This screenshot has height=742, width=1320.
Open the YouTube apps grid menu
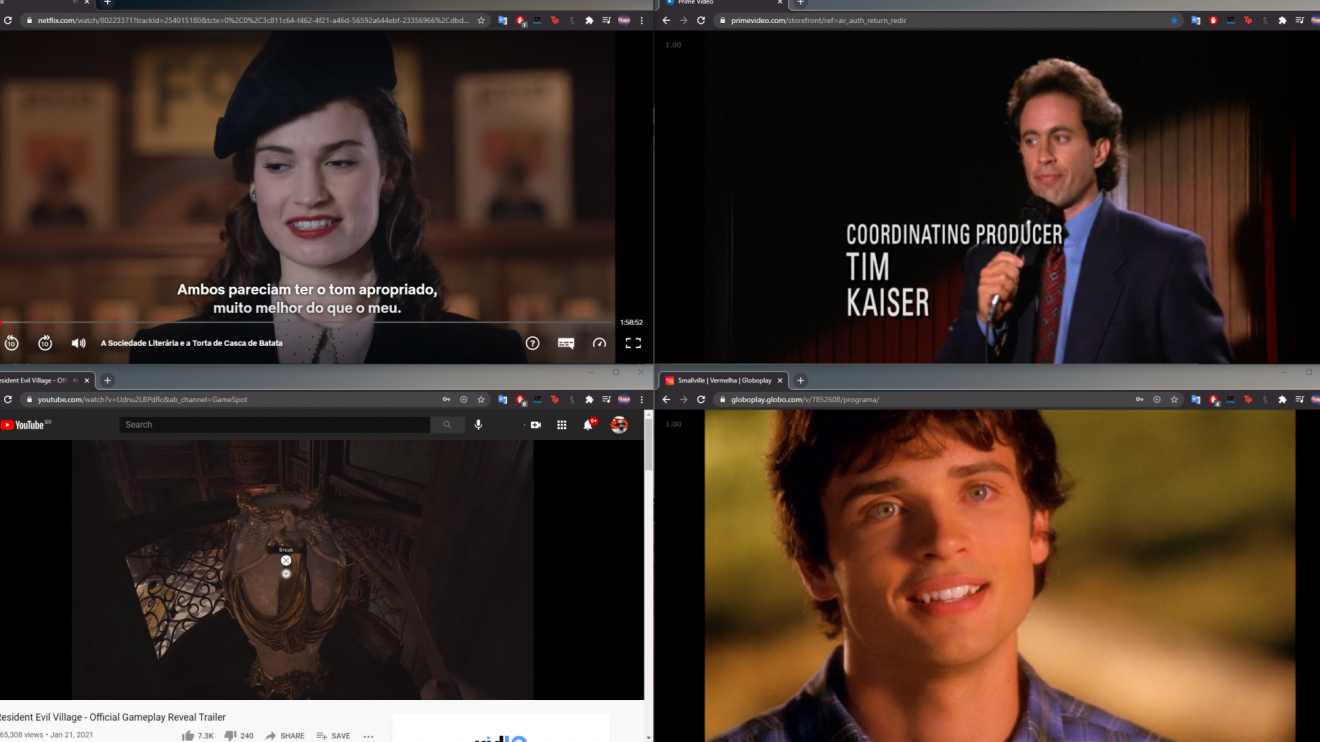pos(562,425)
